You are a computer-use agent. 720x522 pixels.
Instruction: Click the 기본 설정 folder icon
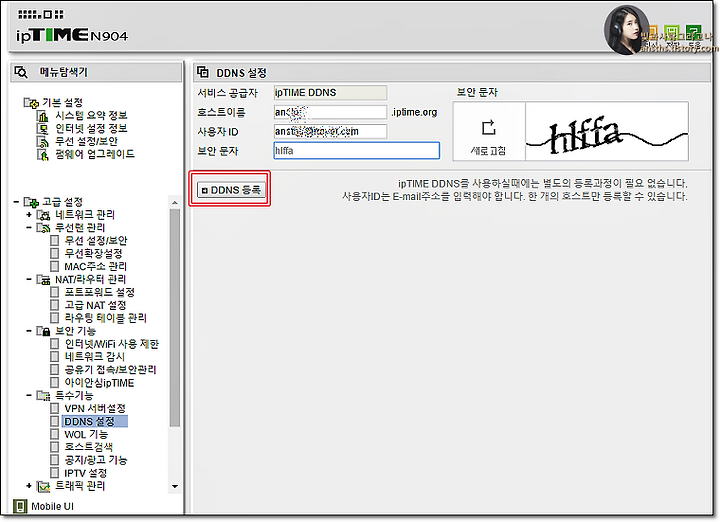[x=31, y=102]
